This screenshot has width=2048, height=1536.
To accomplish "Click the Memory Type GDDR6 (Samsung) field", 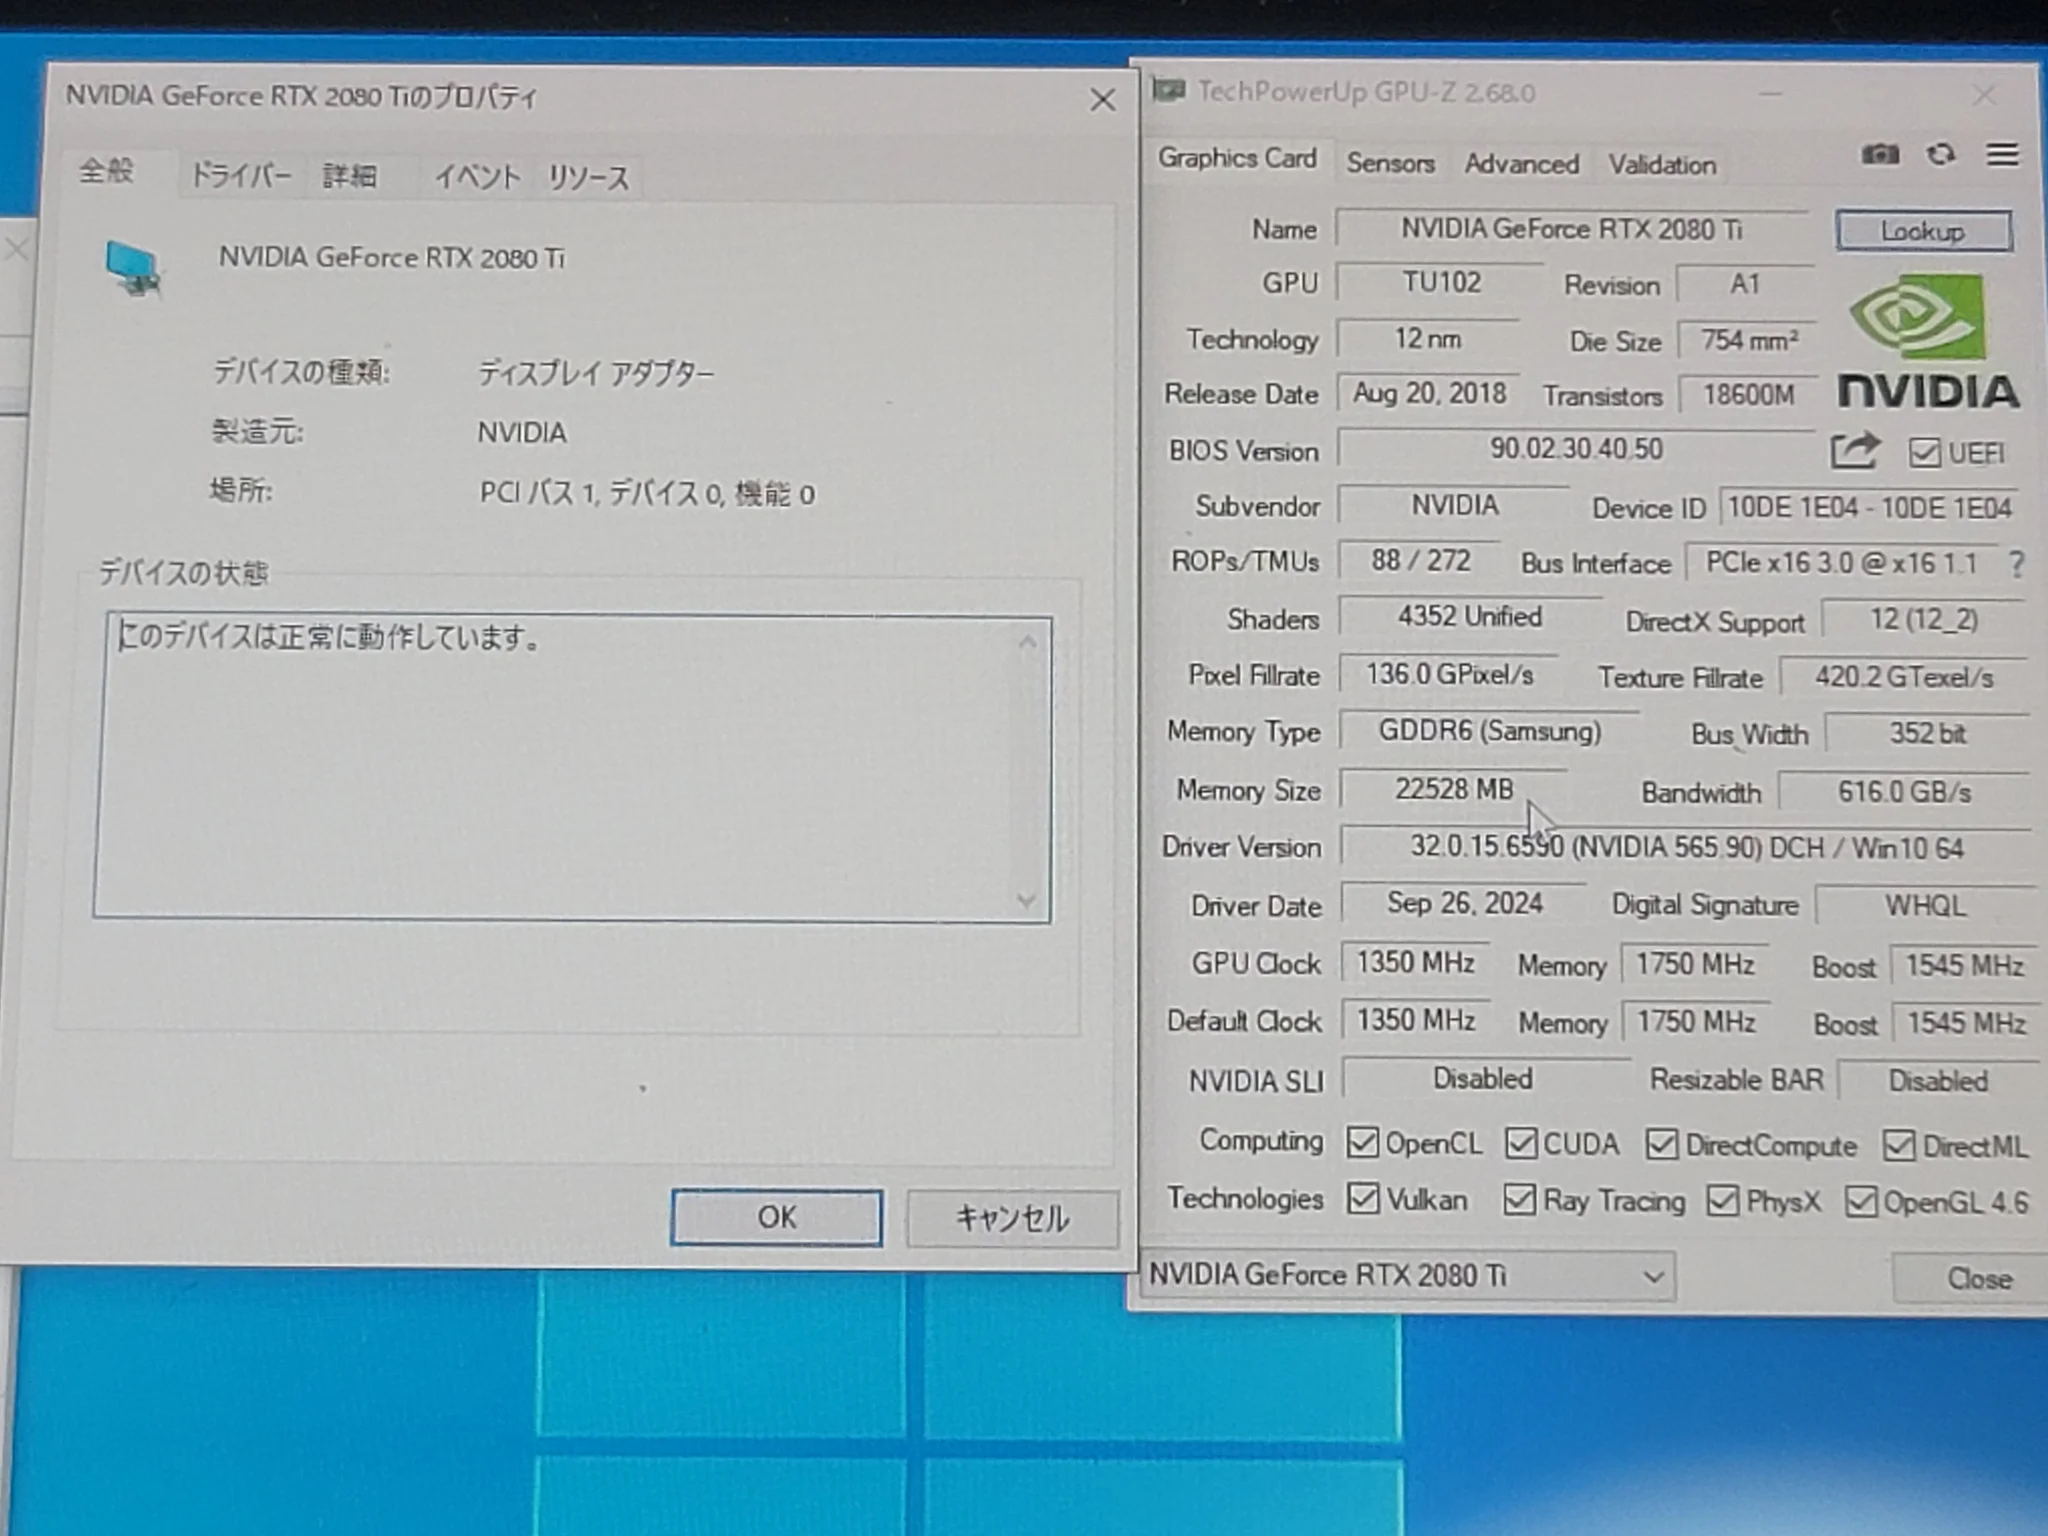I will [x=1490, y=731].
